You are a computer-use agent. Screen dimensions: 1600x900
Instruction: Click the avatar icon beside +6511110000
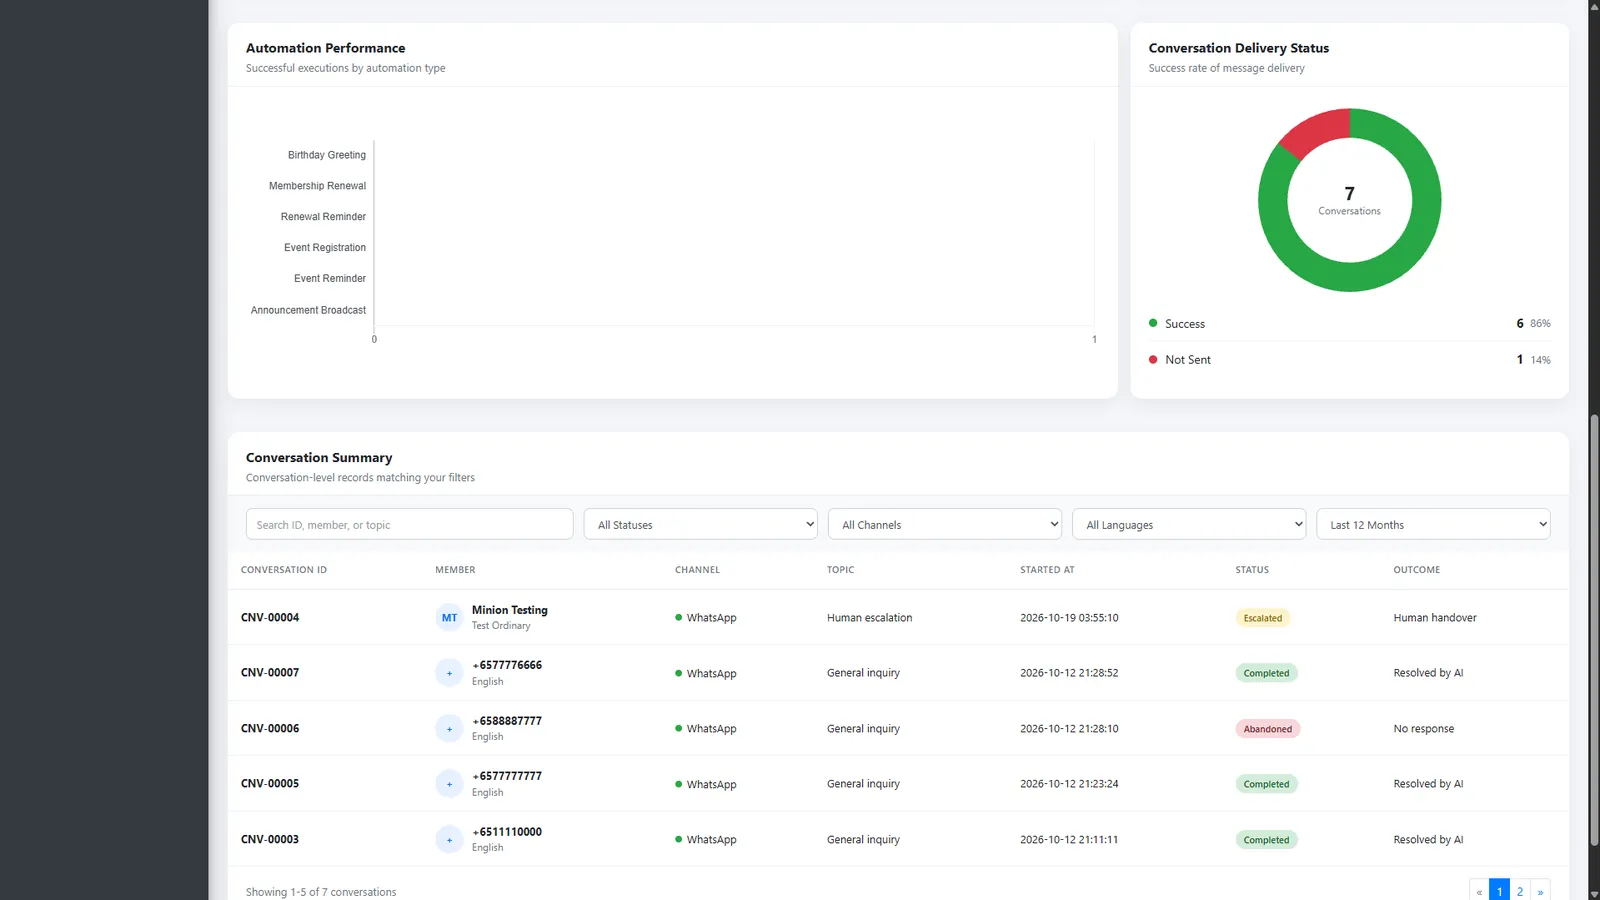[x=449, y=840]
